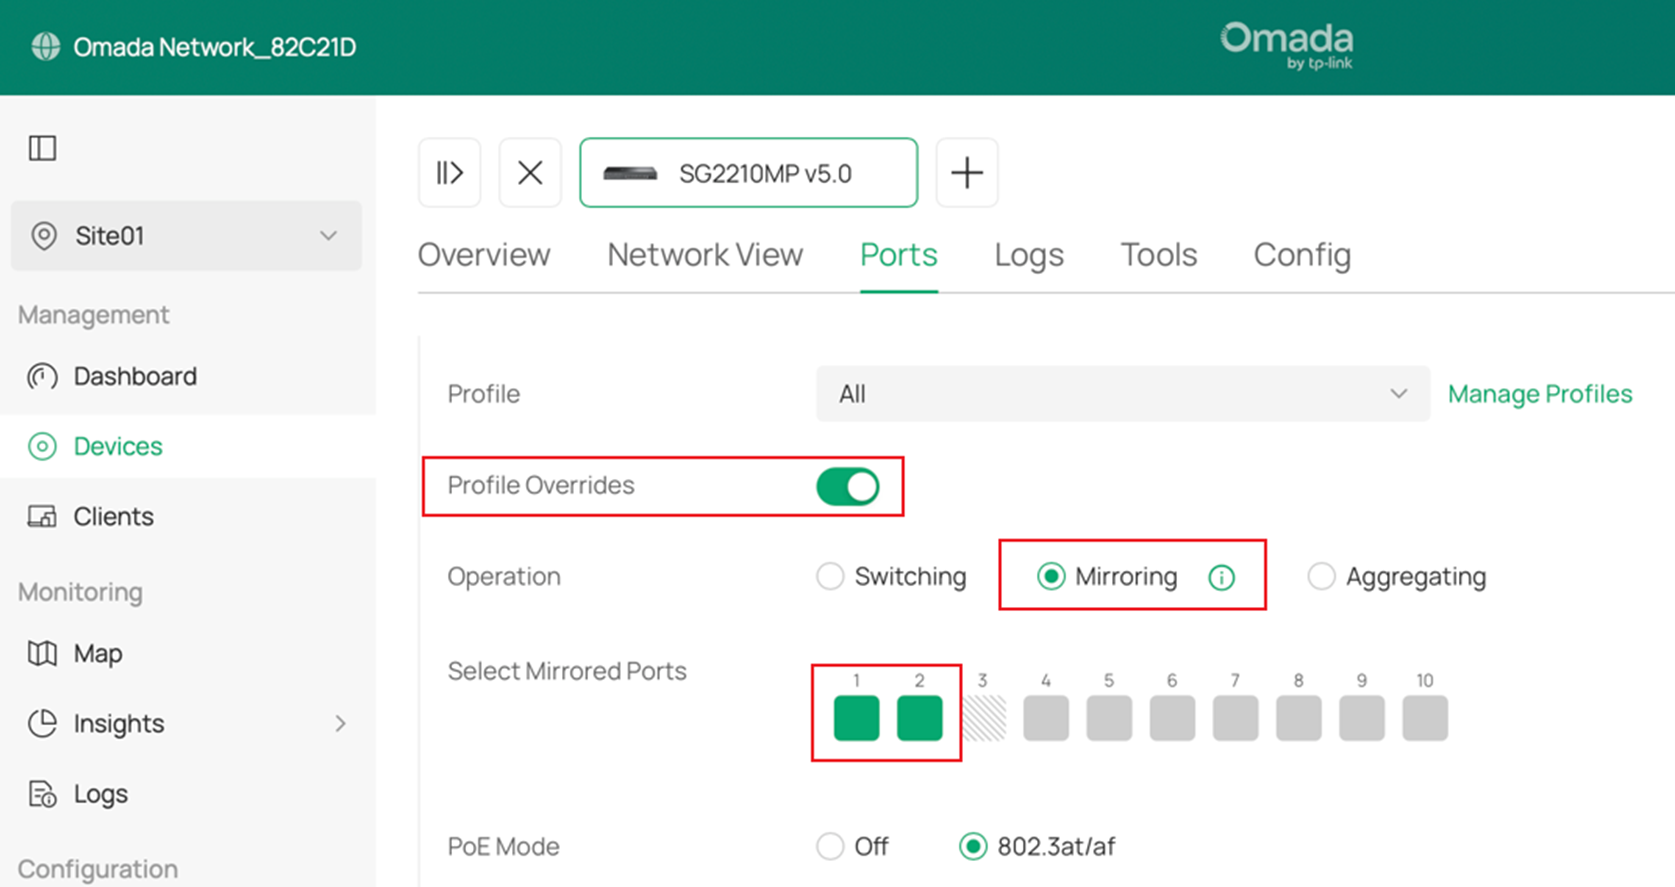This screenshot has height=887, width=1675.
Task: Click the globe icon beside Omada Network_82C21D
Action: pos(45,47)
